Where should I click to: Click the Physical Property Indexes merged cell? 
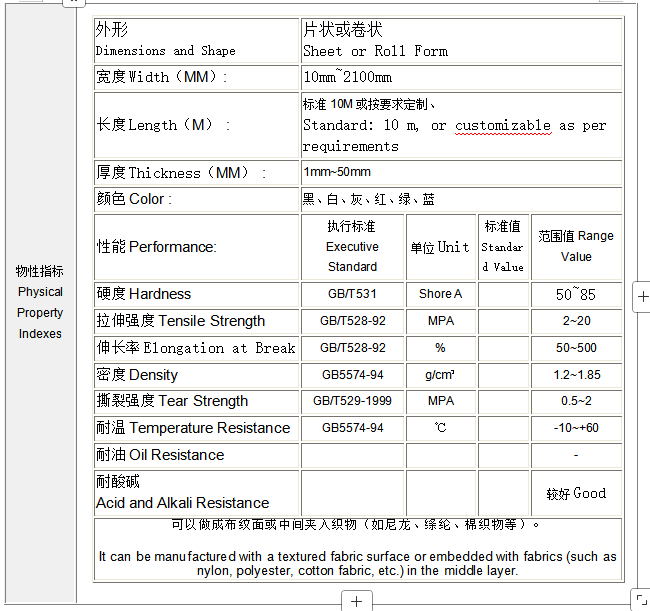tap(40, 302)
